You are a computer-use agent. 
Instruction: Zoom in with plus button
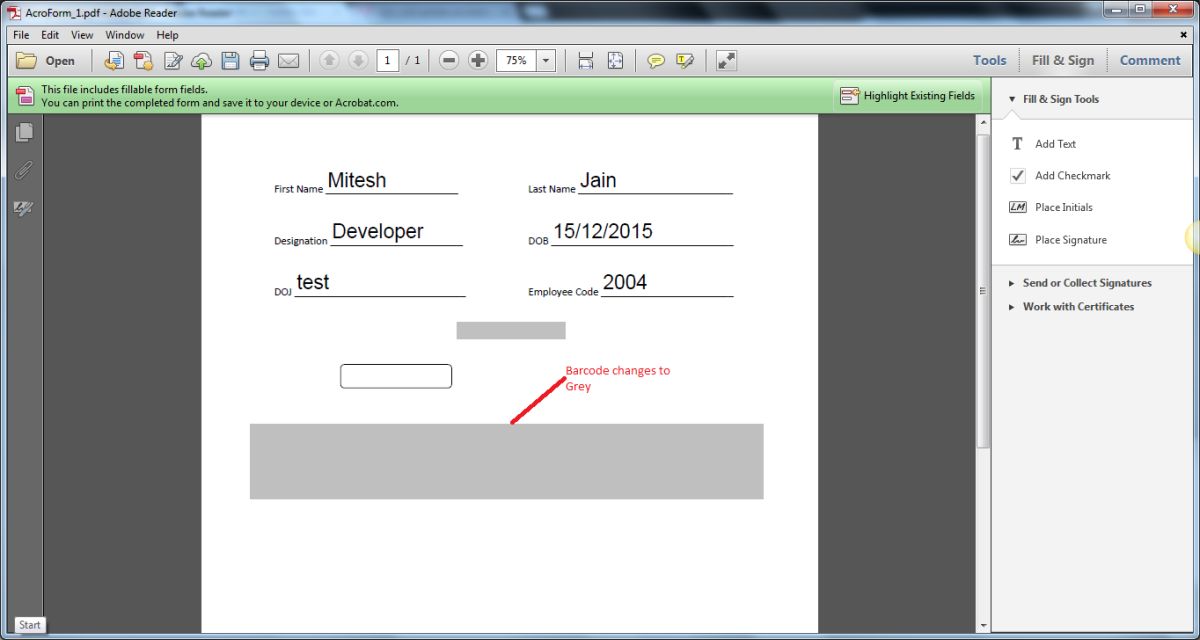(x=478, y=61)
